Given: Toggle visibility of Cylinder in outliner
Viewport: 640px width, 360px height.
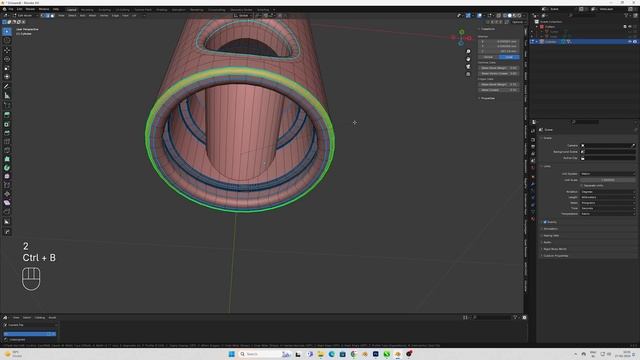Looking at the screenshot, I should (630, 42).
